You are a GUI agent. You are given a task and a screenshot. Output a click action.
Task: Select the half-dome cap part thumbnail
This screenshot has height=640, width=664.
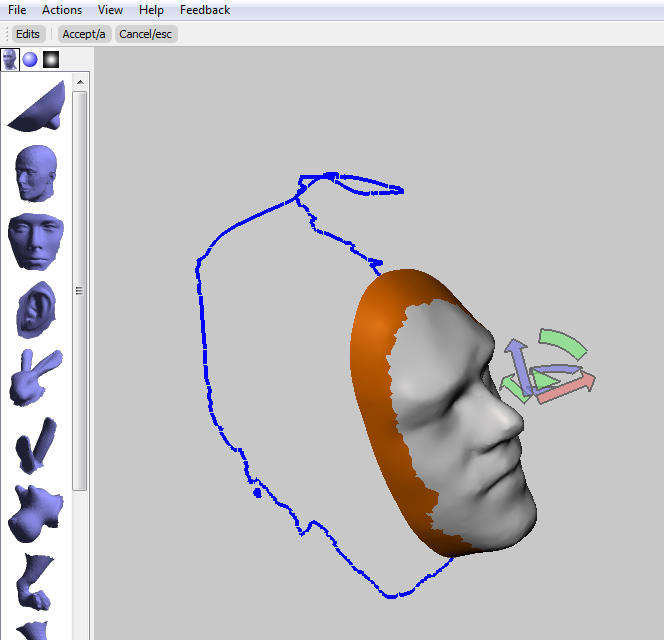(x=37, y=107)
